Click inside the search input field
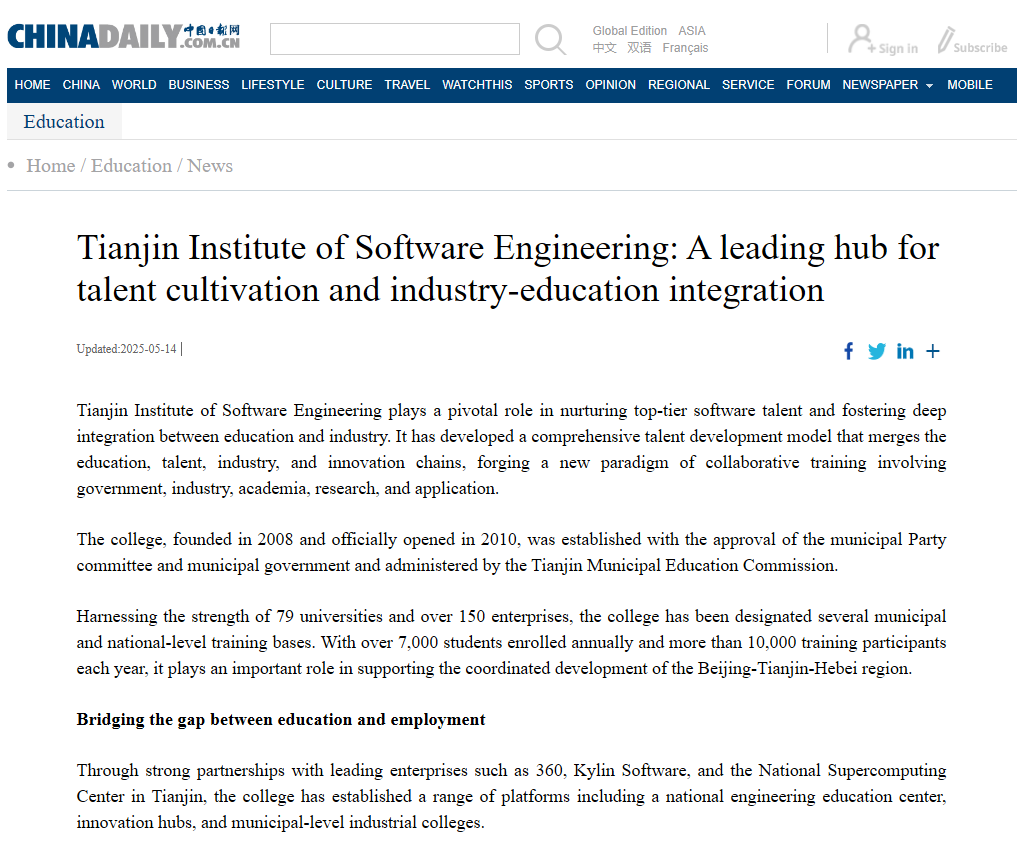 (394, 39)
